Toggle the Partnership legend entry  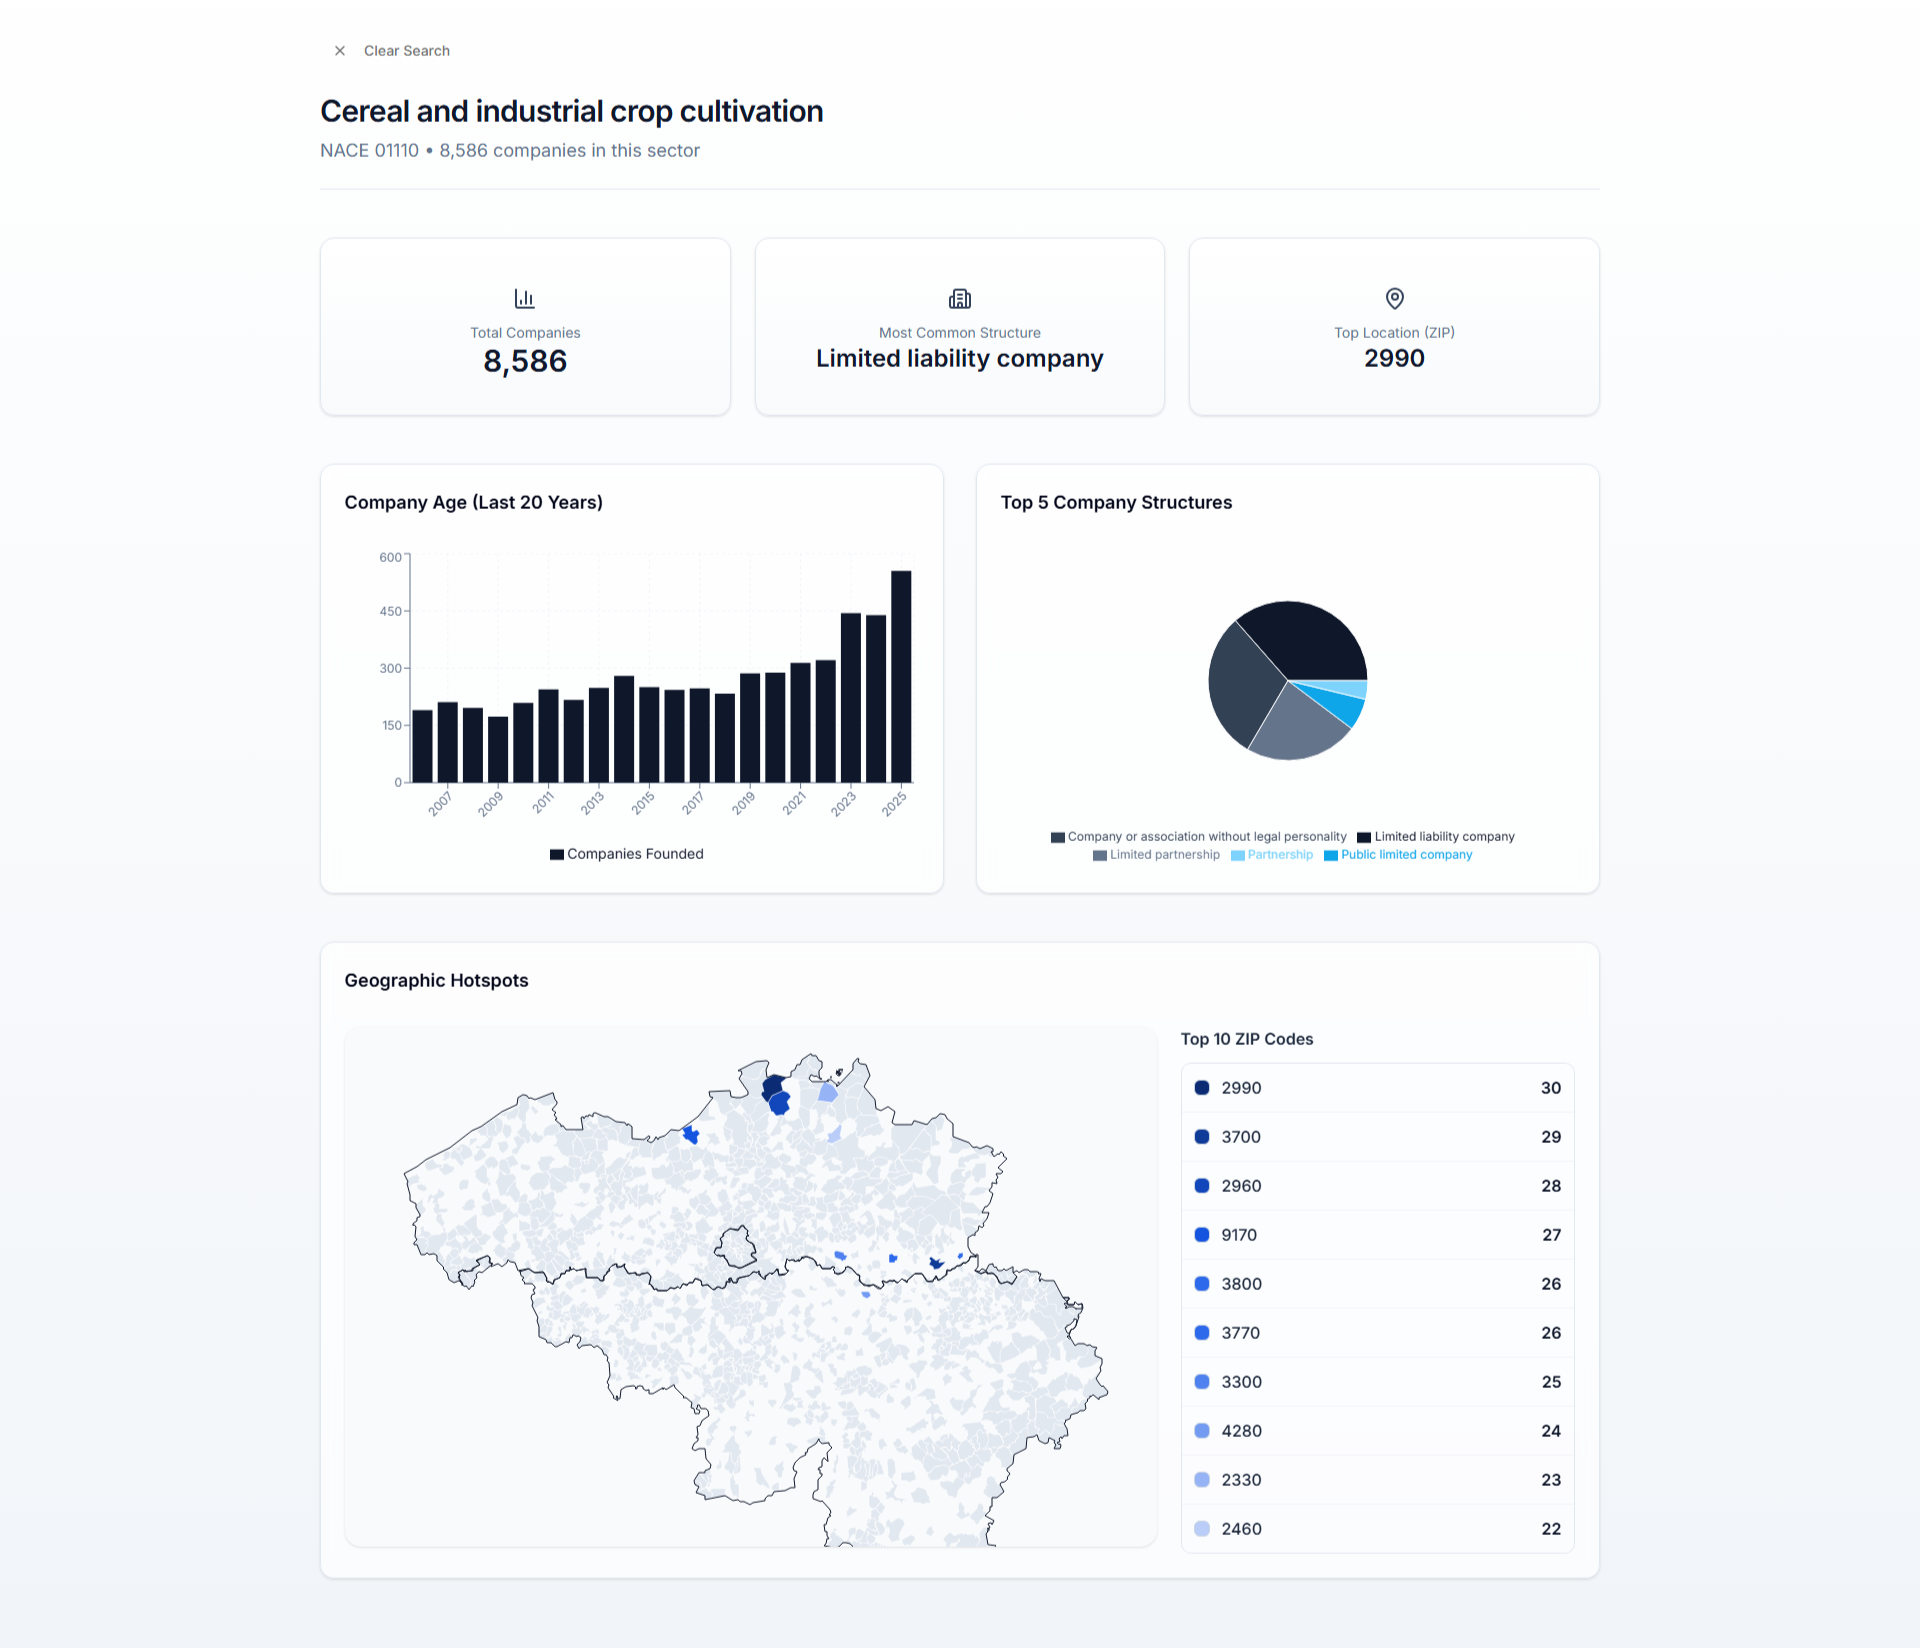(1272, 854)
